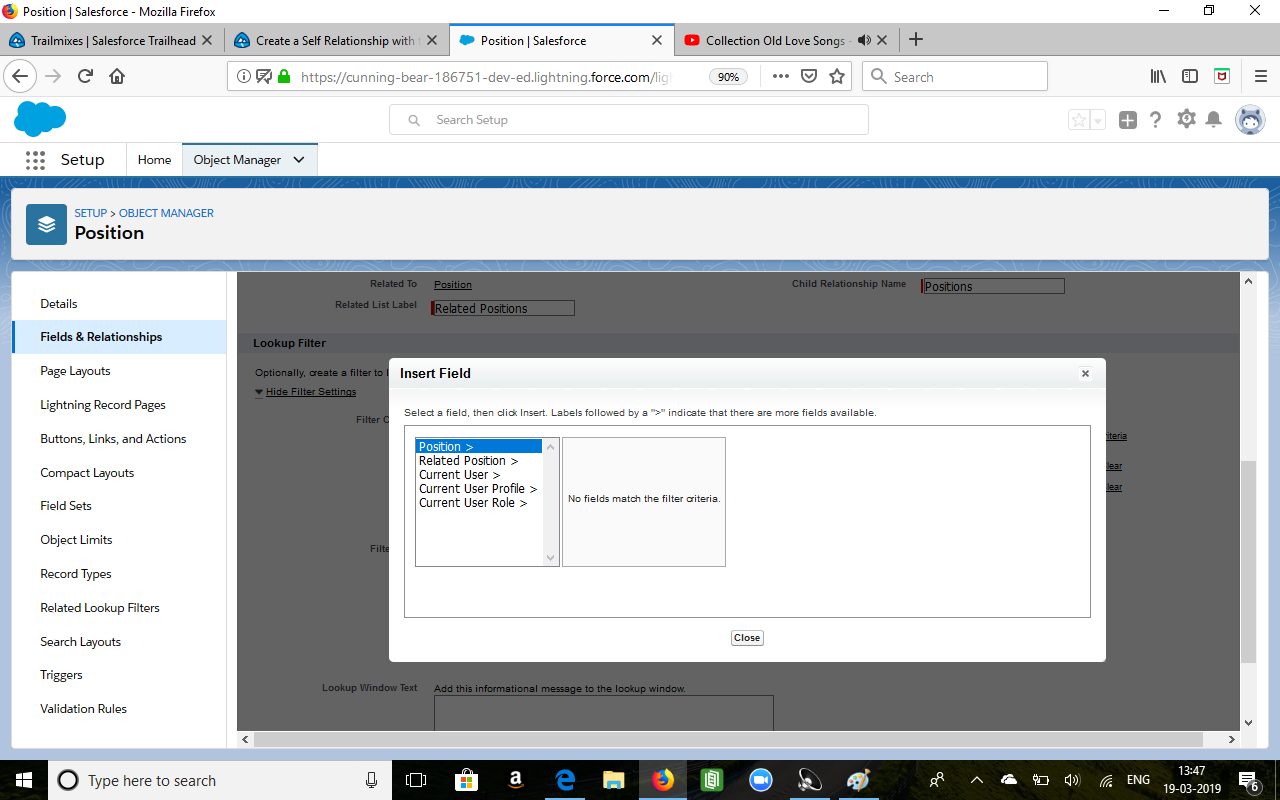Click the Close button in Insert Field

click(x=747, y=638)
